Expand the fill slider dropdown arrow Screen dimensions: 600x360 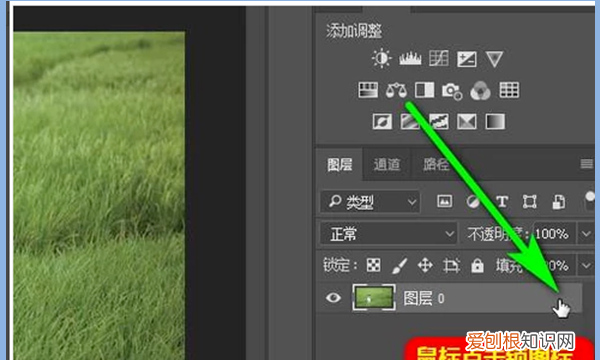pyautogui.click(x=586, y=265)
